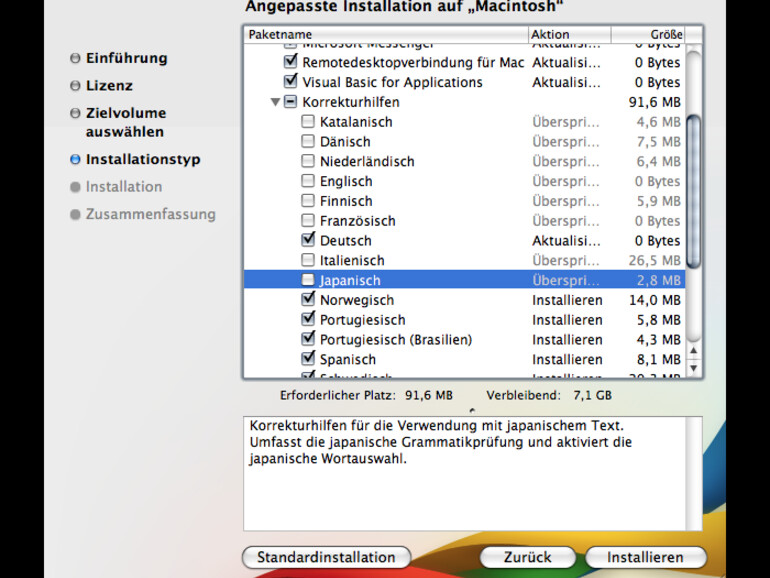Click the 14,0 MB size of Norwegisch
Screen dimensions: 770x578
tap(655, 300)
